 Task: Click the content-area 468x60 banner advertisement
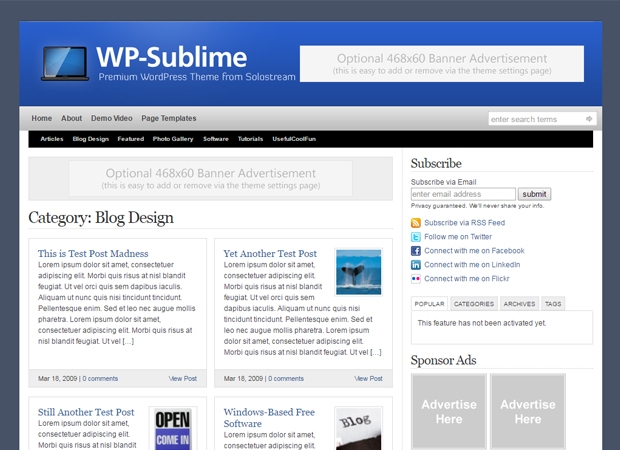(x=211, y=178)
